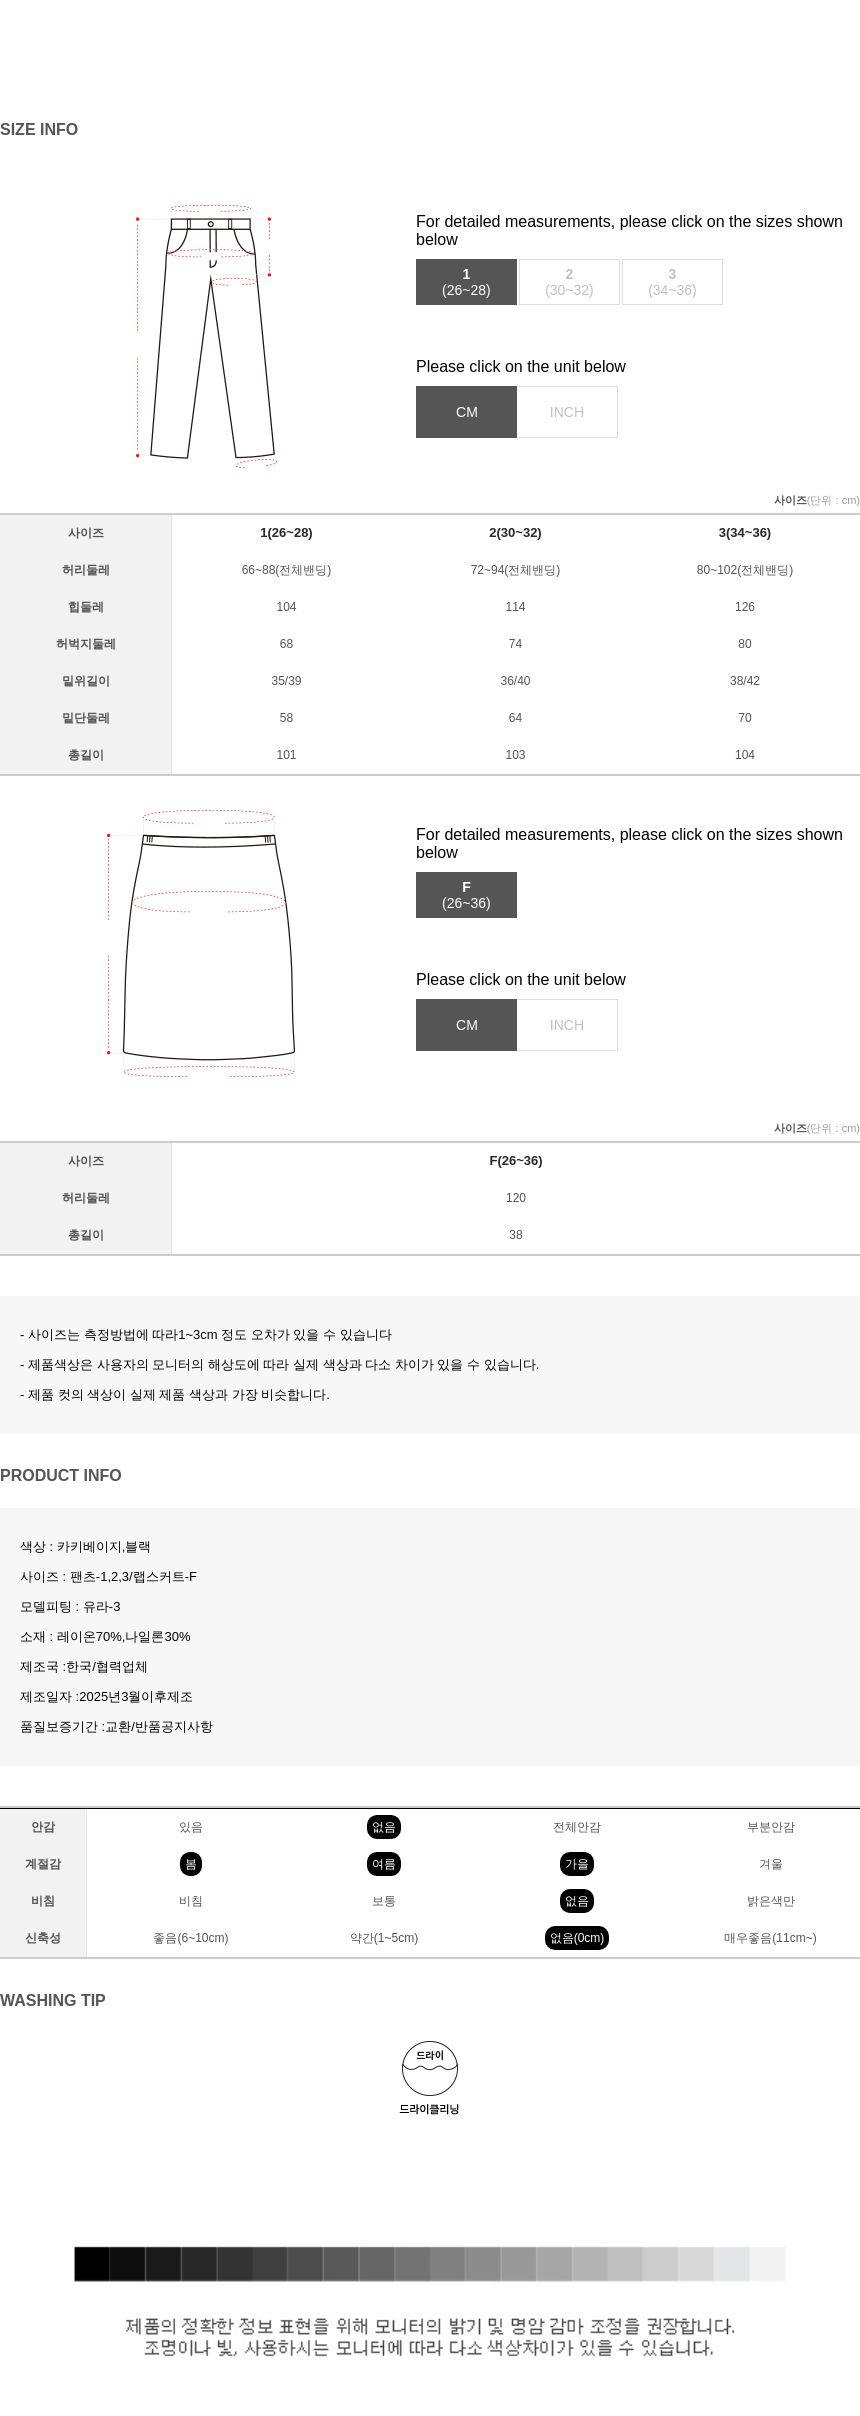
Task: Select CM unit for pants measurements
Action: [x=466, y=412]
